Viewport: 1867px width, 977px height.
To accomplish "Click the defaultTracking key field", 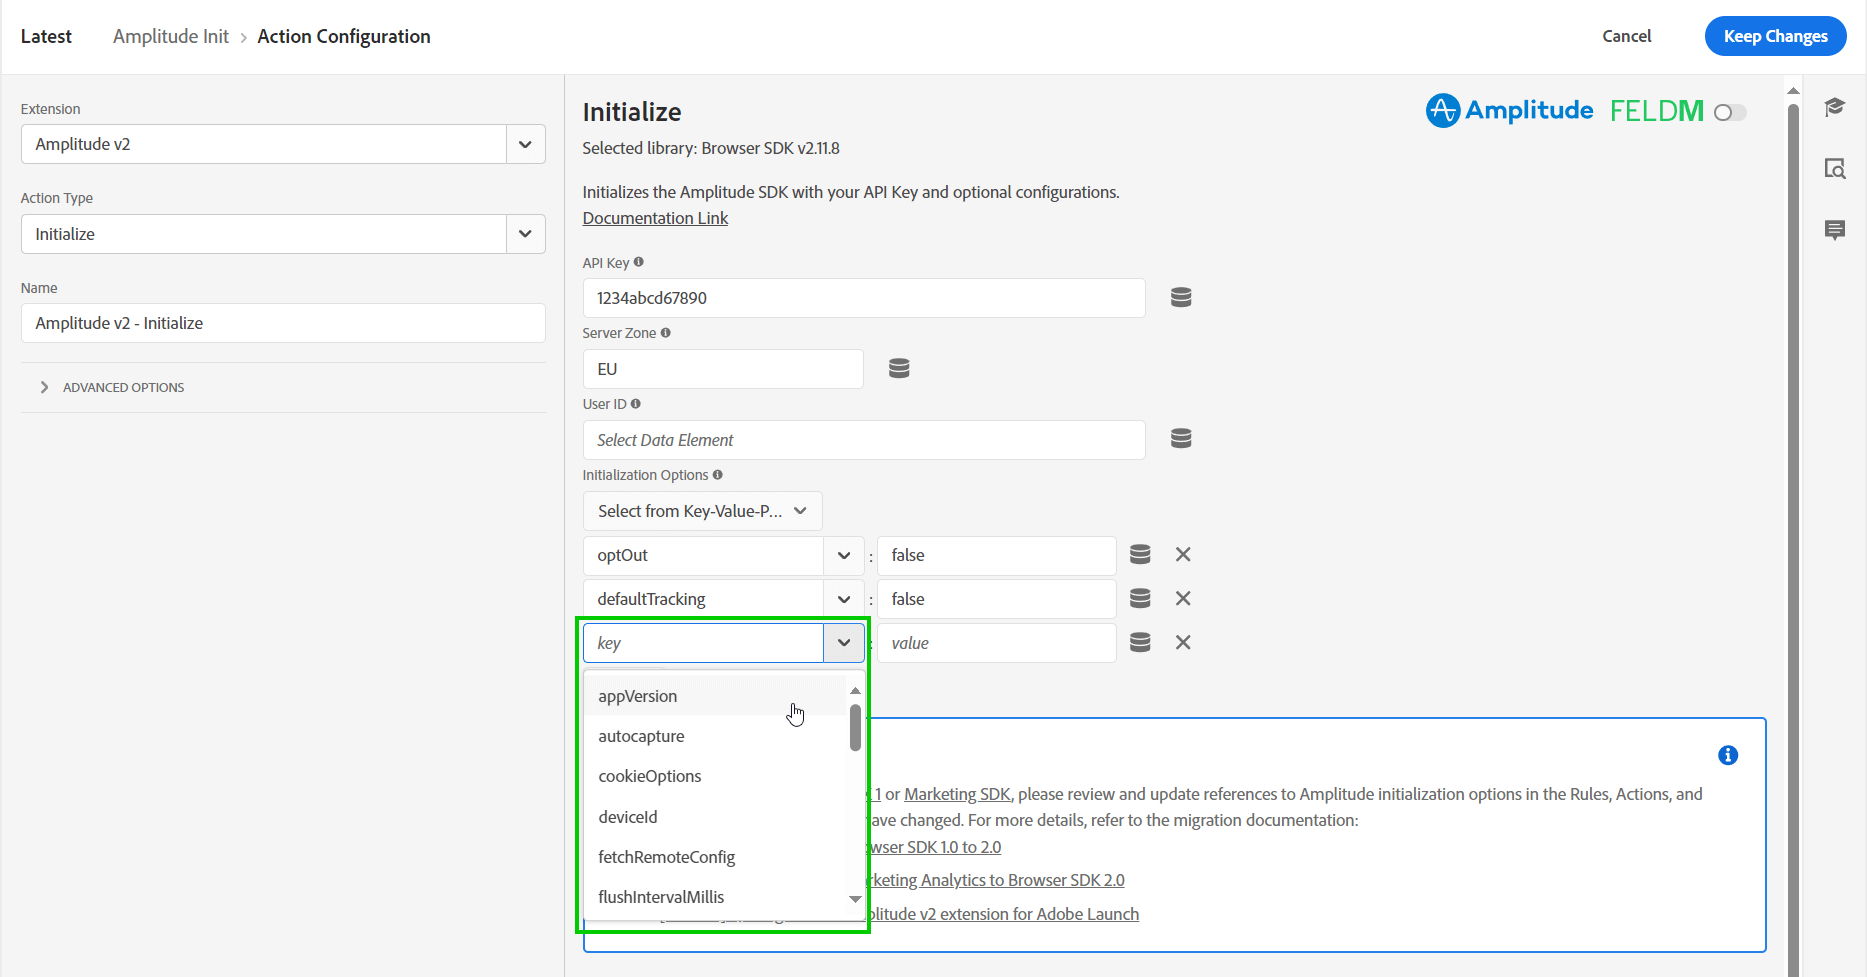I will 704,599.
